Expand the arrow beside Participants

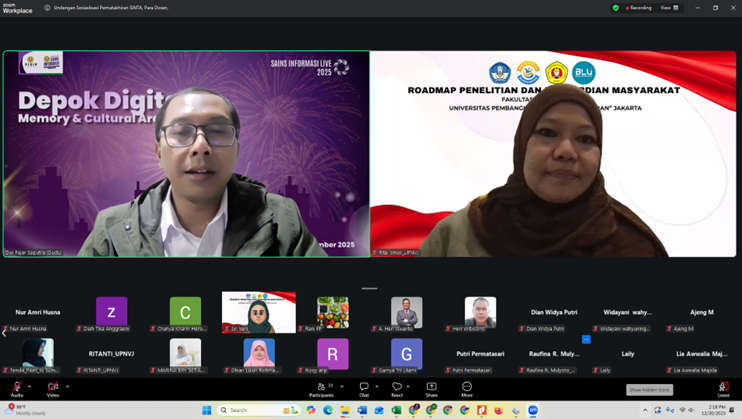coord(340,385)
